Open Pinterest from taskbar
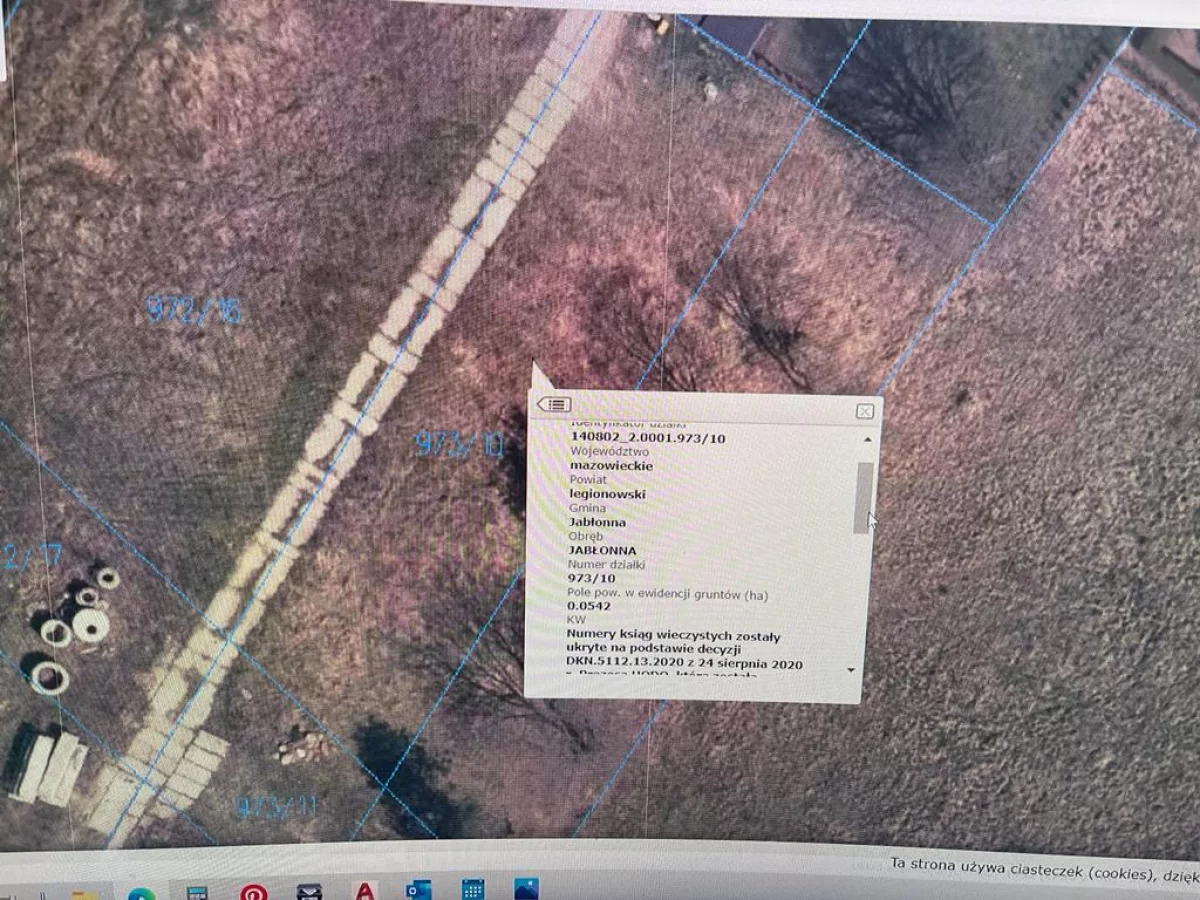1200x900 pixels. (254, 891)
